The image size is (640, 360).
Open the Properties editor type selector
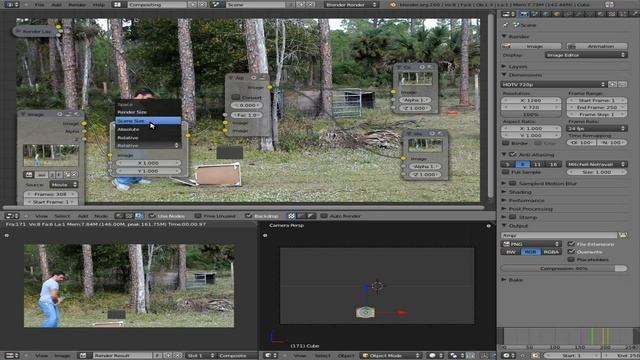[x=509, y=14]
